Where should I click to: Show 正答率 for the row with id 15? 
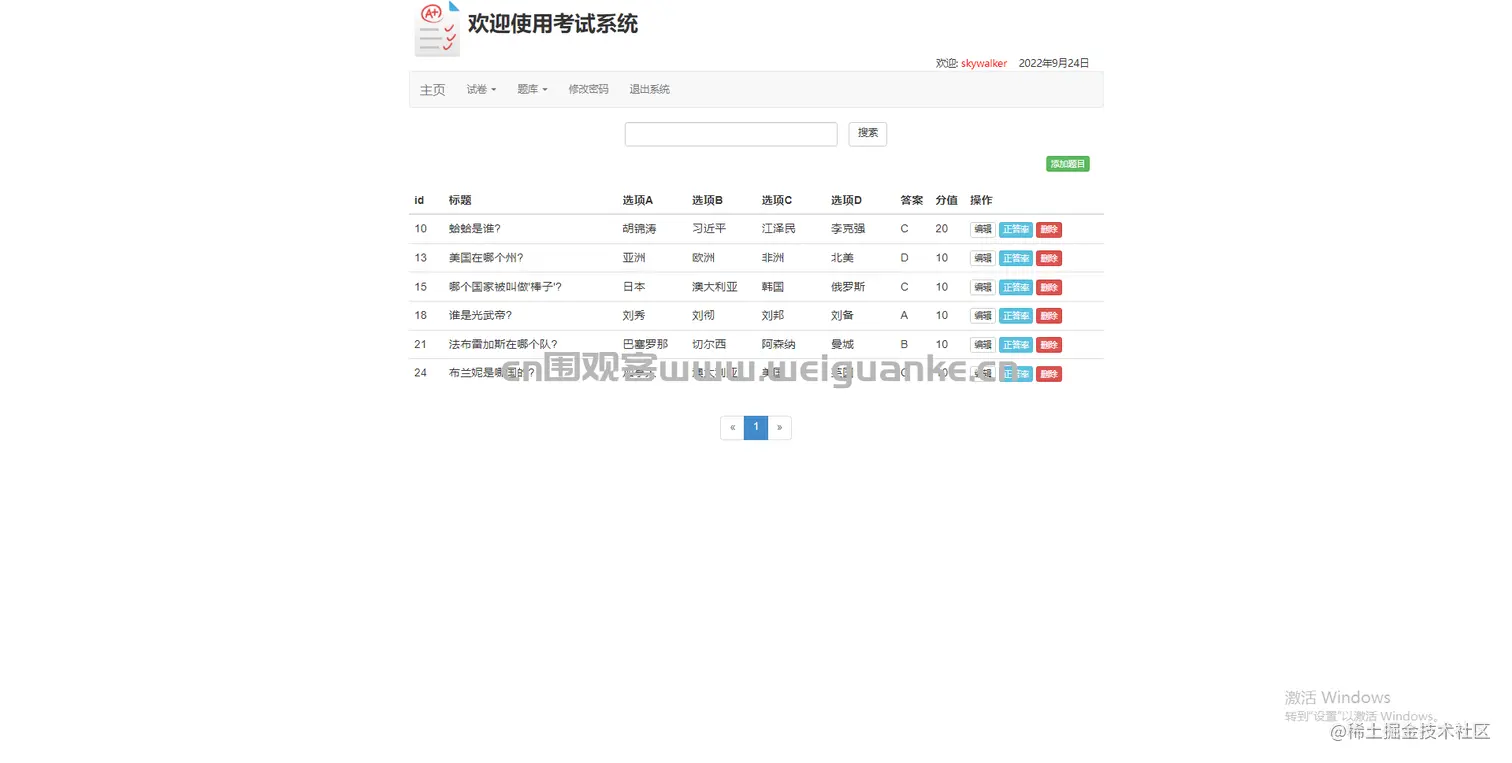1015,288
